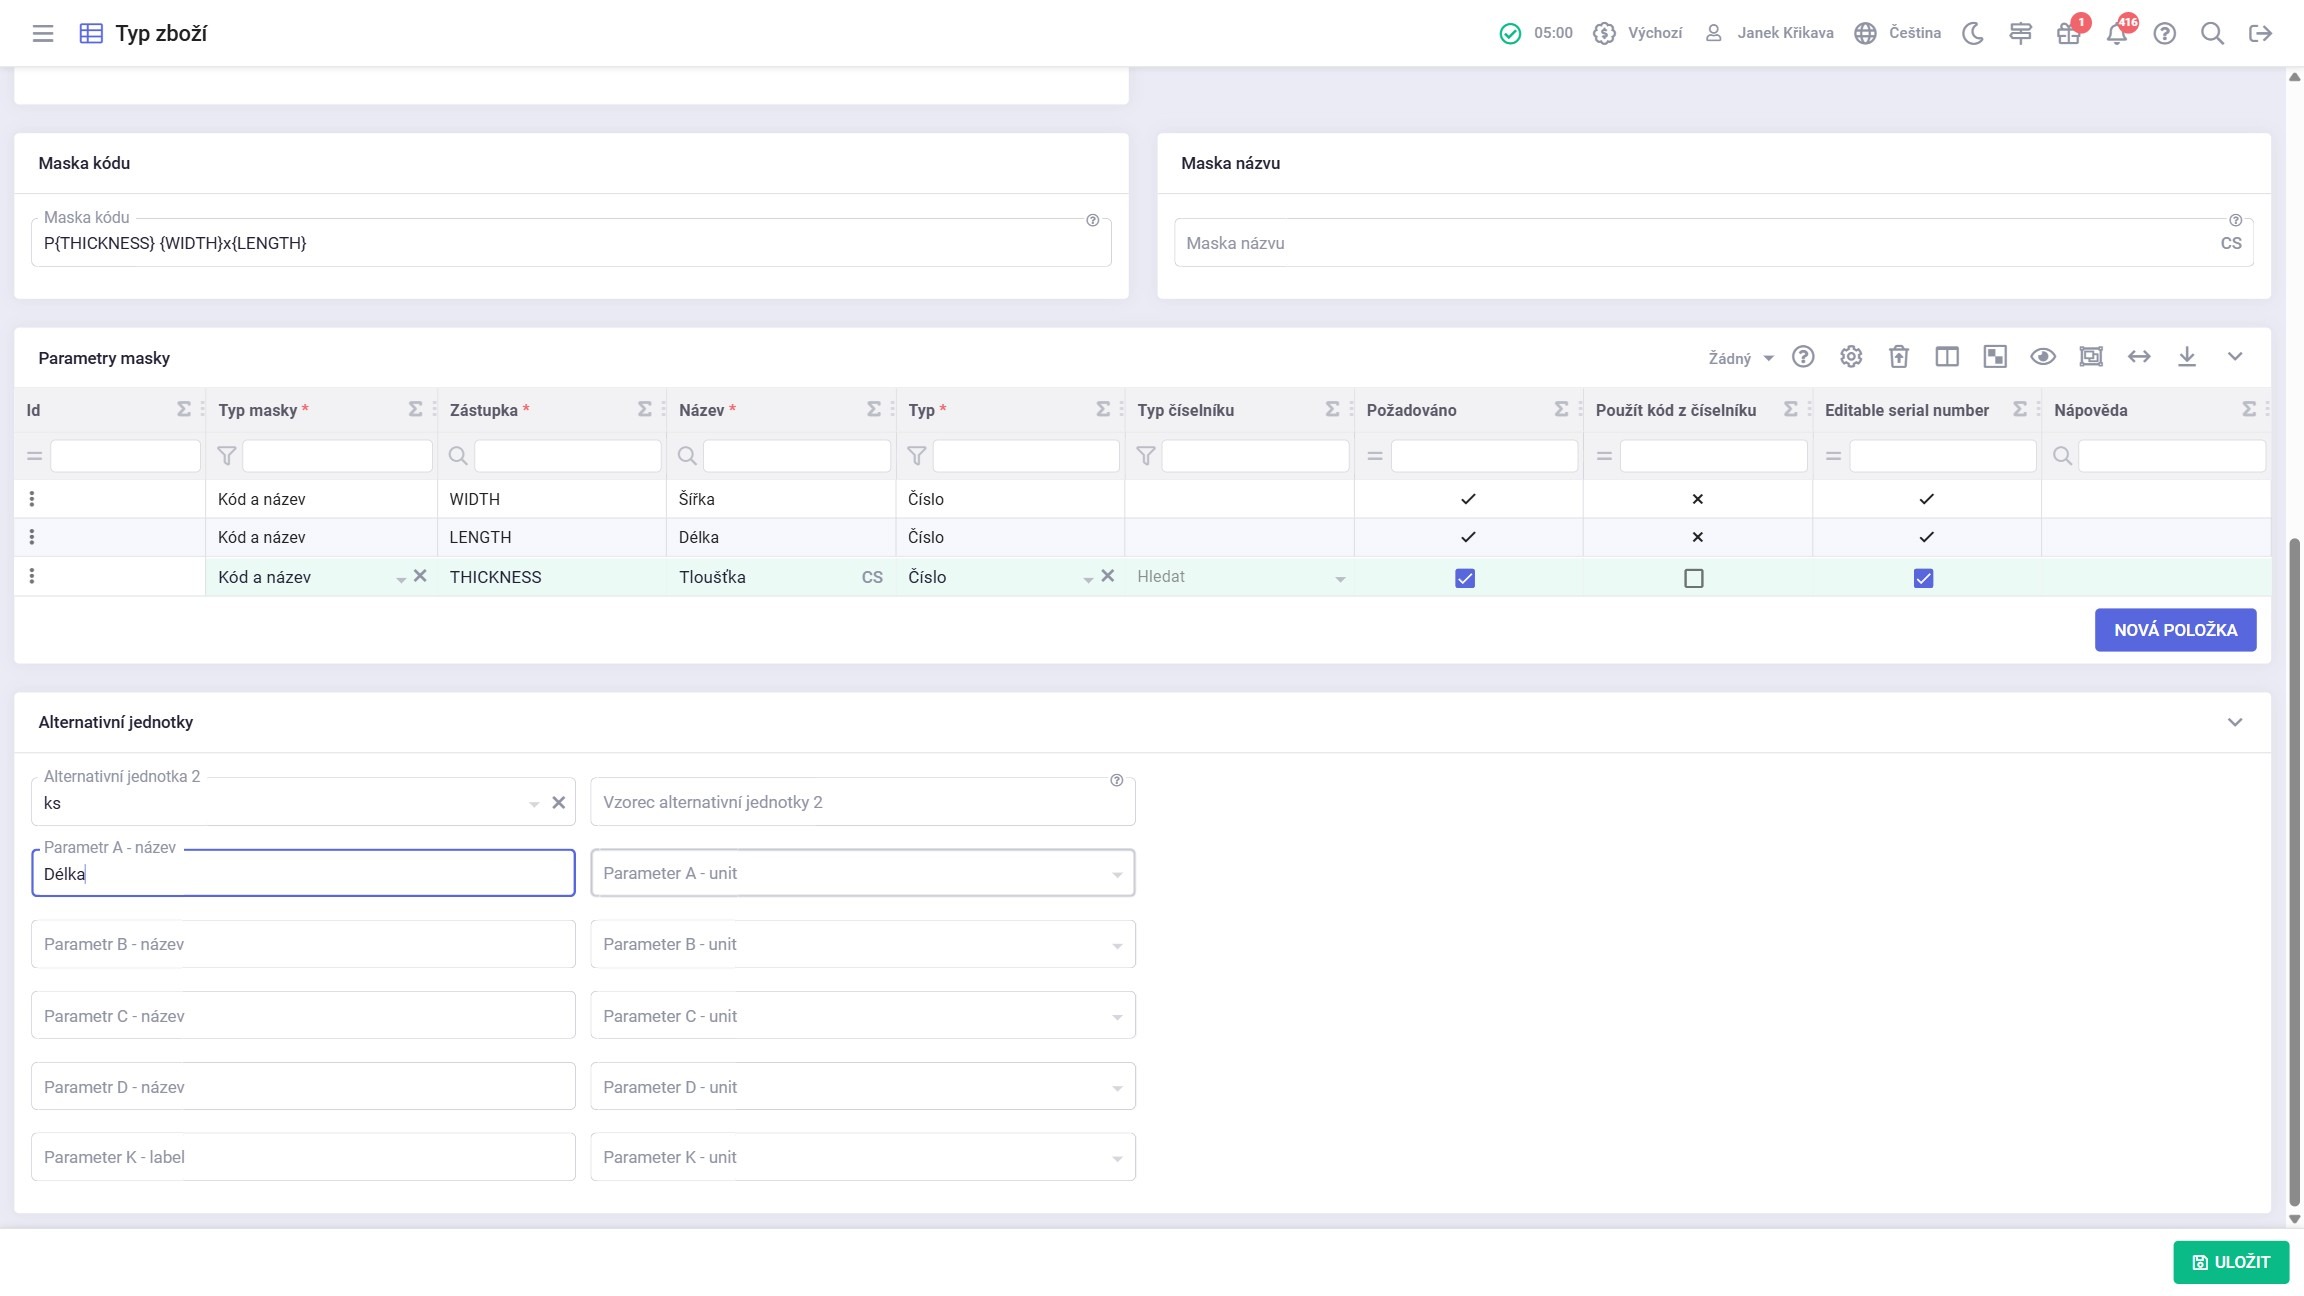The width and height of the screenshot is (2304, 1296).
Task: Open Čeština language menu
Action: [x=1898, y=33]
